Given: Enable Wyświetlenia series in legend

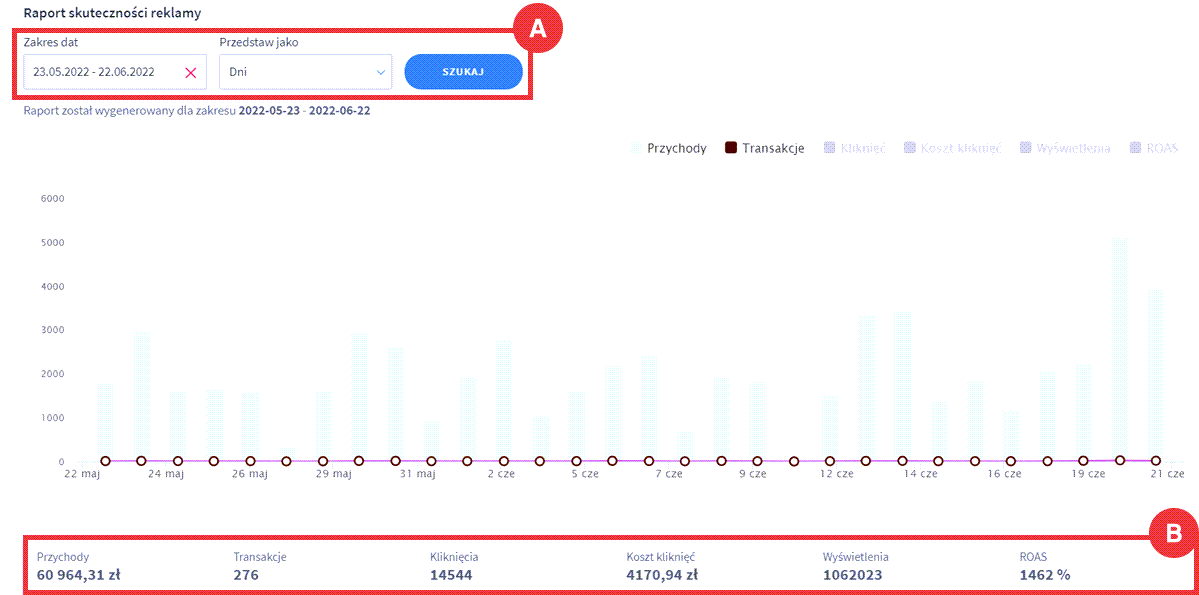Looking at the screenshot, I should pos(1065,148).
